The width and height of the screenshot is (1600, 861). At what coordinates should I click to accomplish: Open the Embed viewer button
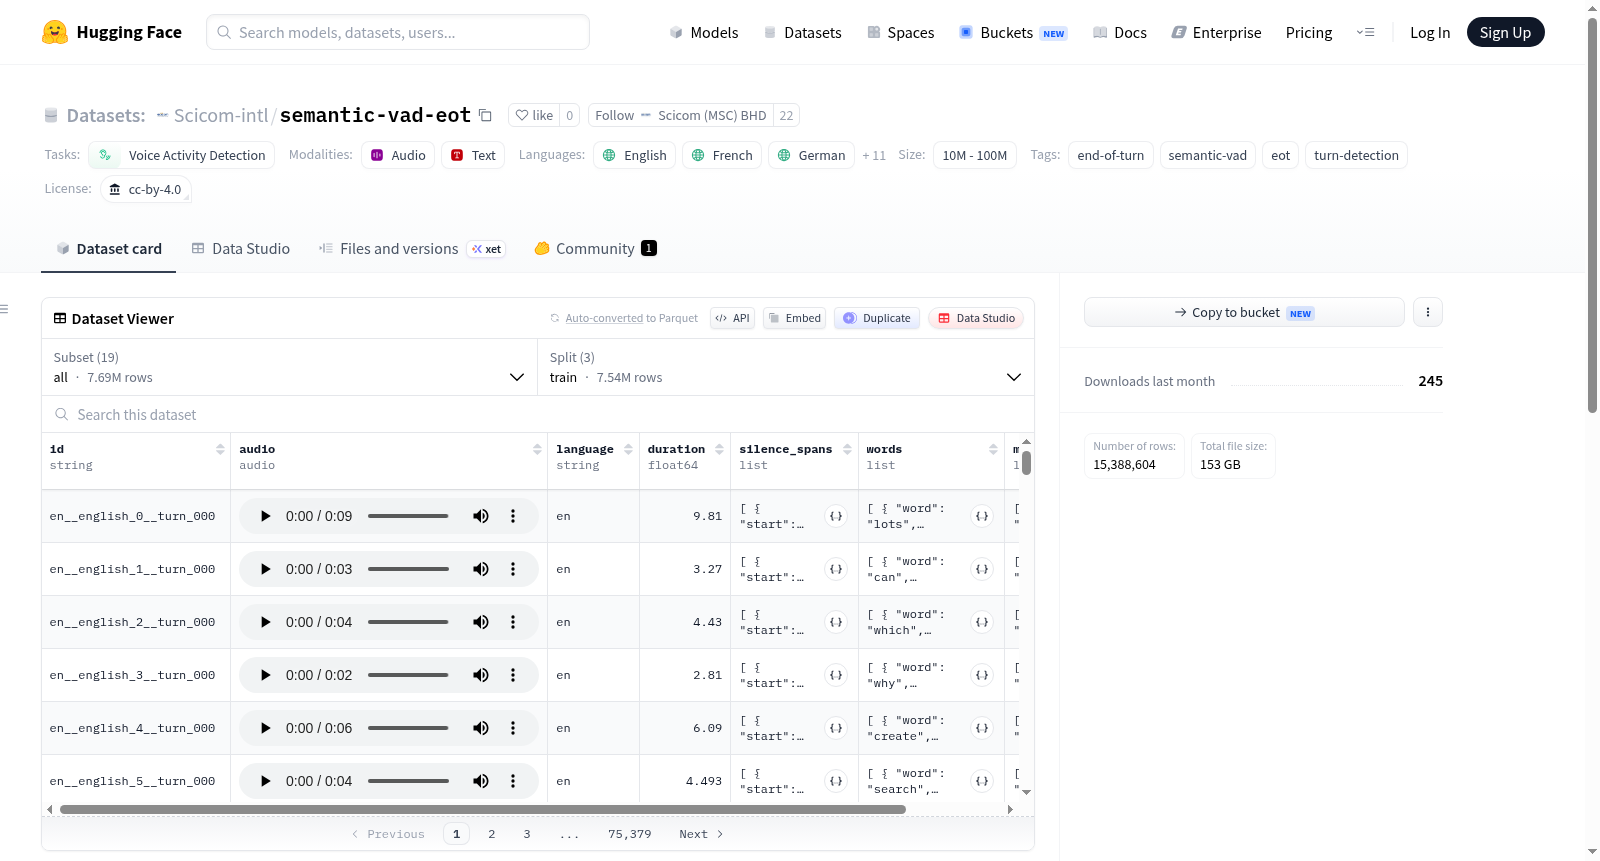[x=793, y=318]
